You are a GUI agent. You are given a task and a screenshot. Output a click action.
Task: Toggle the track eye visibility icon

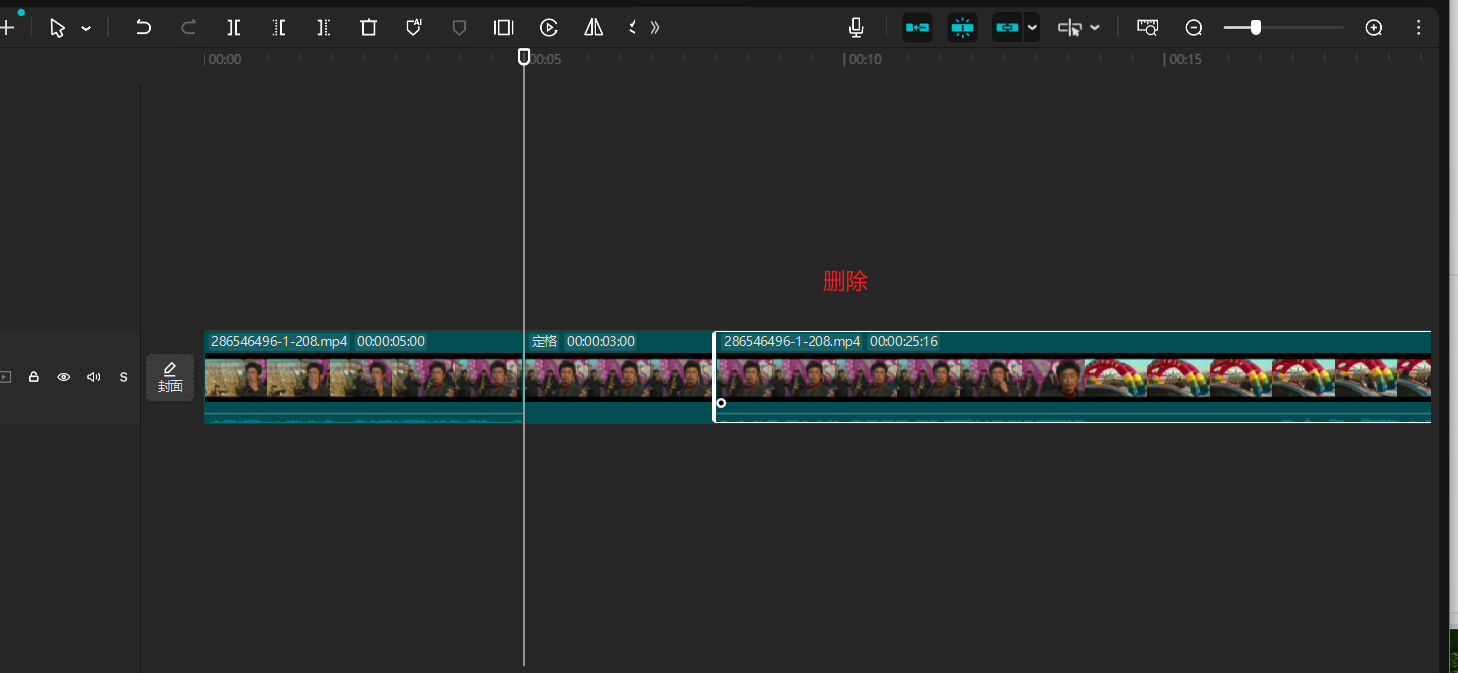(x=64, y=377)
